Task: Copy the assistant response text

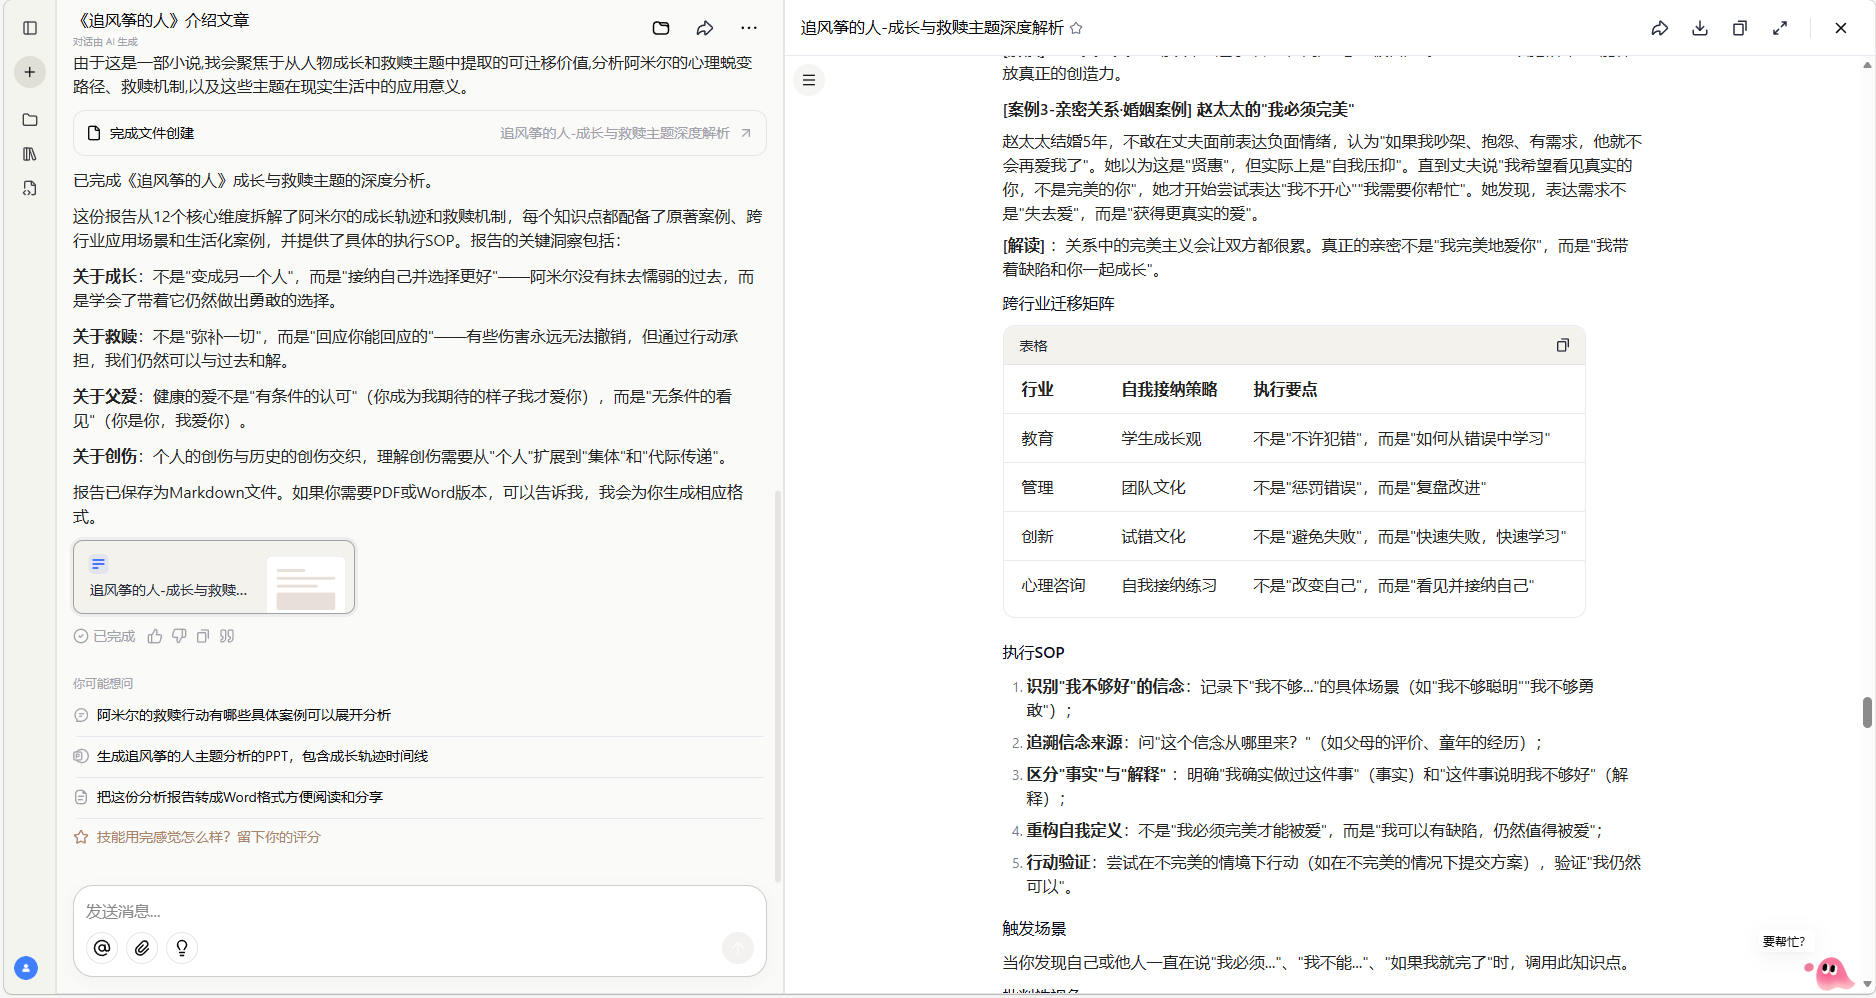Action: (203, 636)
